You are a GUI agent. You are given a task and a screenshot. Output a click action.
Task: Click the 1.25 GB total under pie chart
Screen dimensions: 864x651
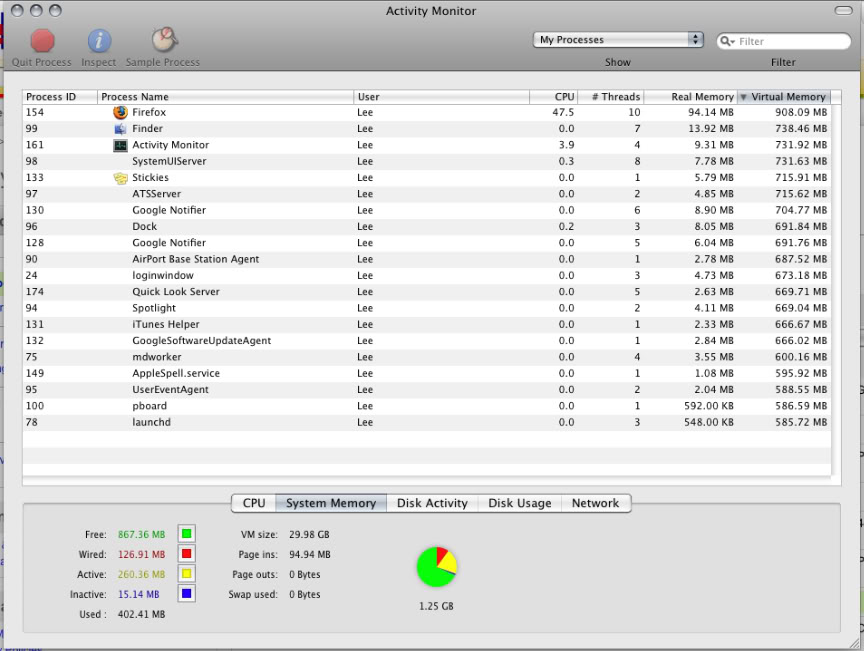[436, 606]
